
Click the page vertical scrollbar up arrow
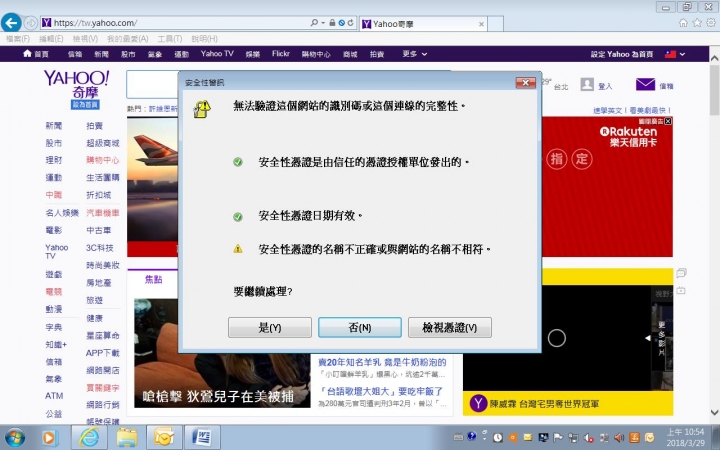tap(714, 58)
